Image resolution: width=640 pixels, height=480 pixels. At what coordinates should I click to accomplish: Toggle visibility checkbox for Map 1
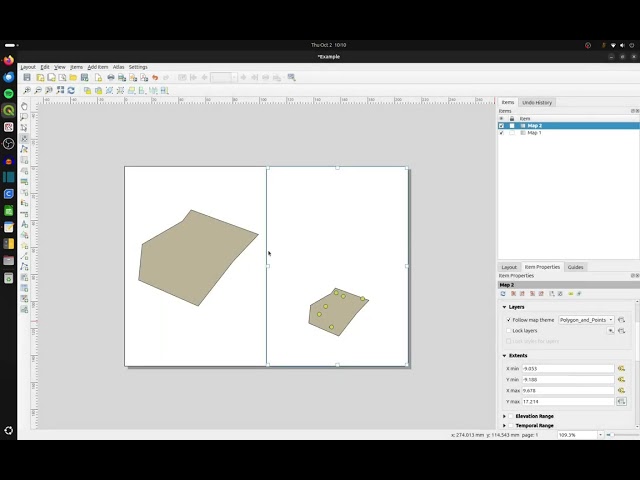[502, 133]
